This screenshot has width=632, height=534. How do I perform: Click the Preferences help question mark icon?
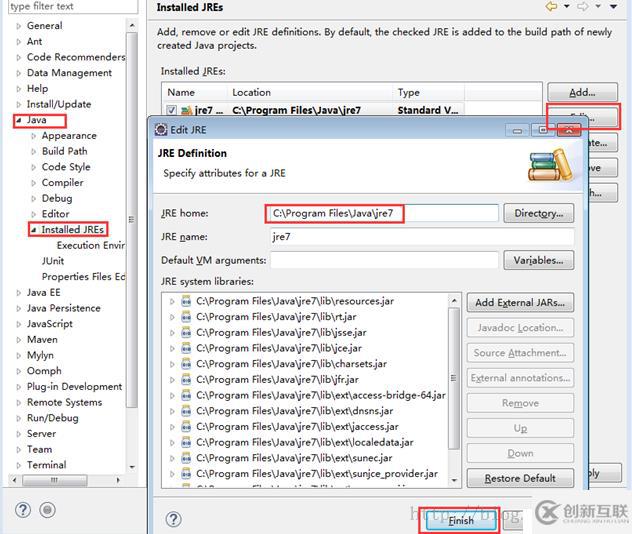[23, 510]
